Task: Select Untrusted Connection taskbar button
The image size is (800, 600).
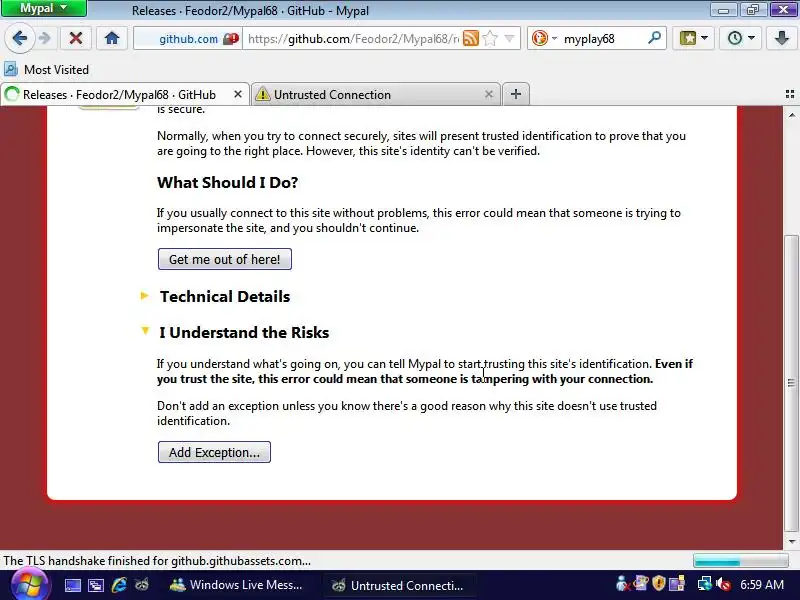Action: click(400, 585)
